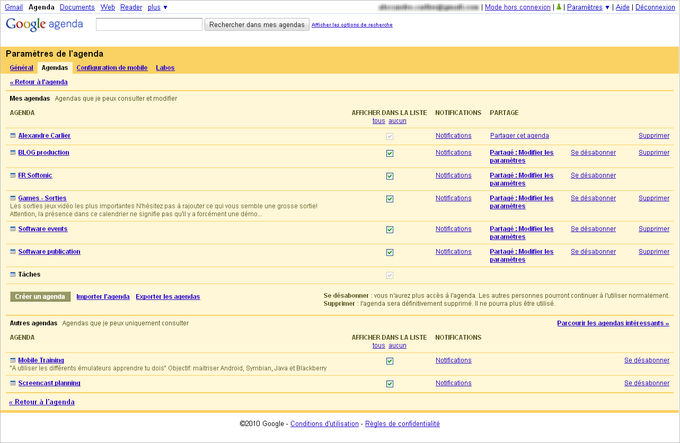The image size is (680, 443).
Task: Go to Gmail from top bar
Action: coord(13,7)
